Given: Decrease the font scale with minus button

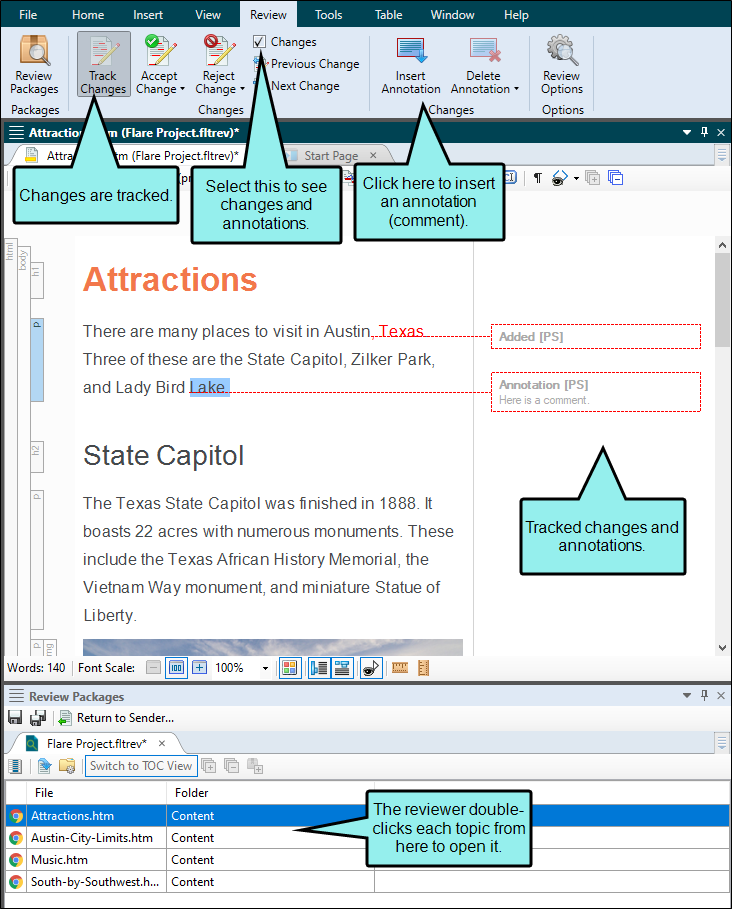Looking at the screenshot, I should 153,668.
